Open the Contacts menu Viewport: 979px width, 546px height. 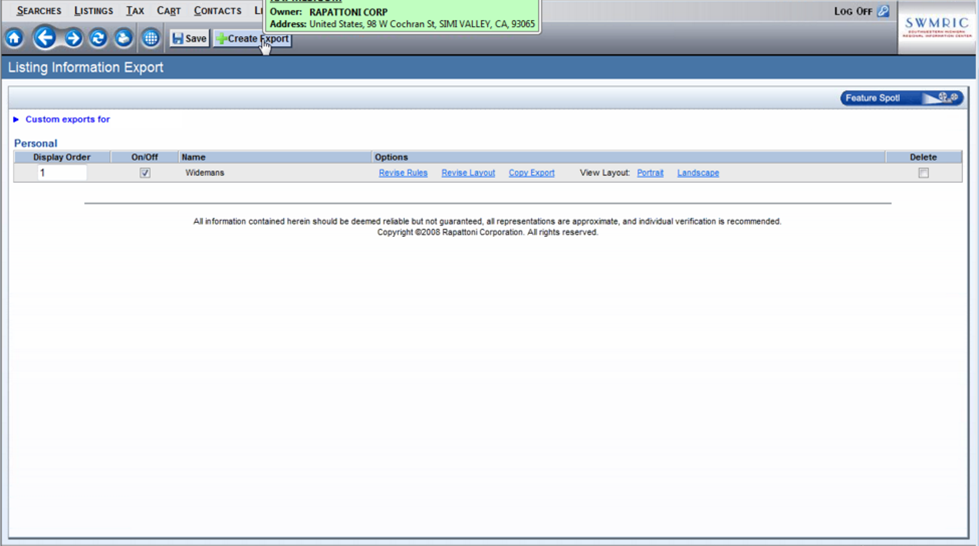pos(217,11)
